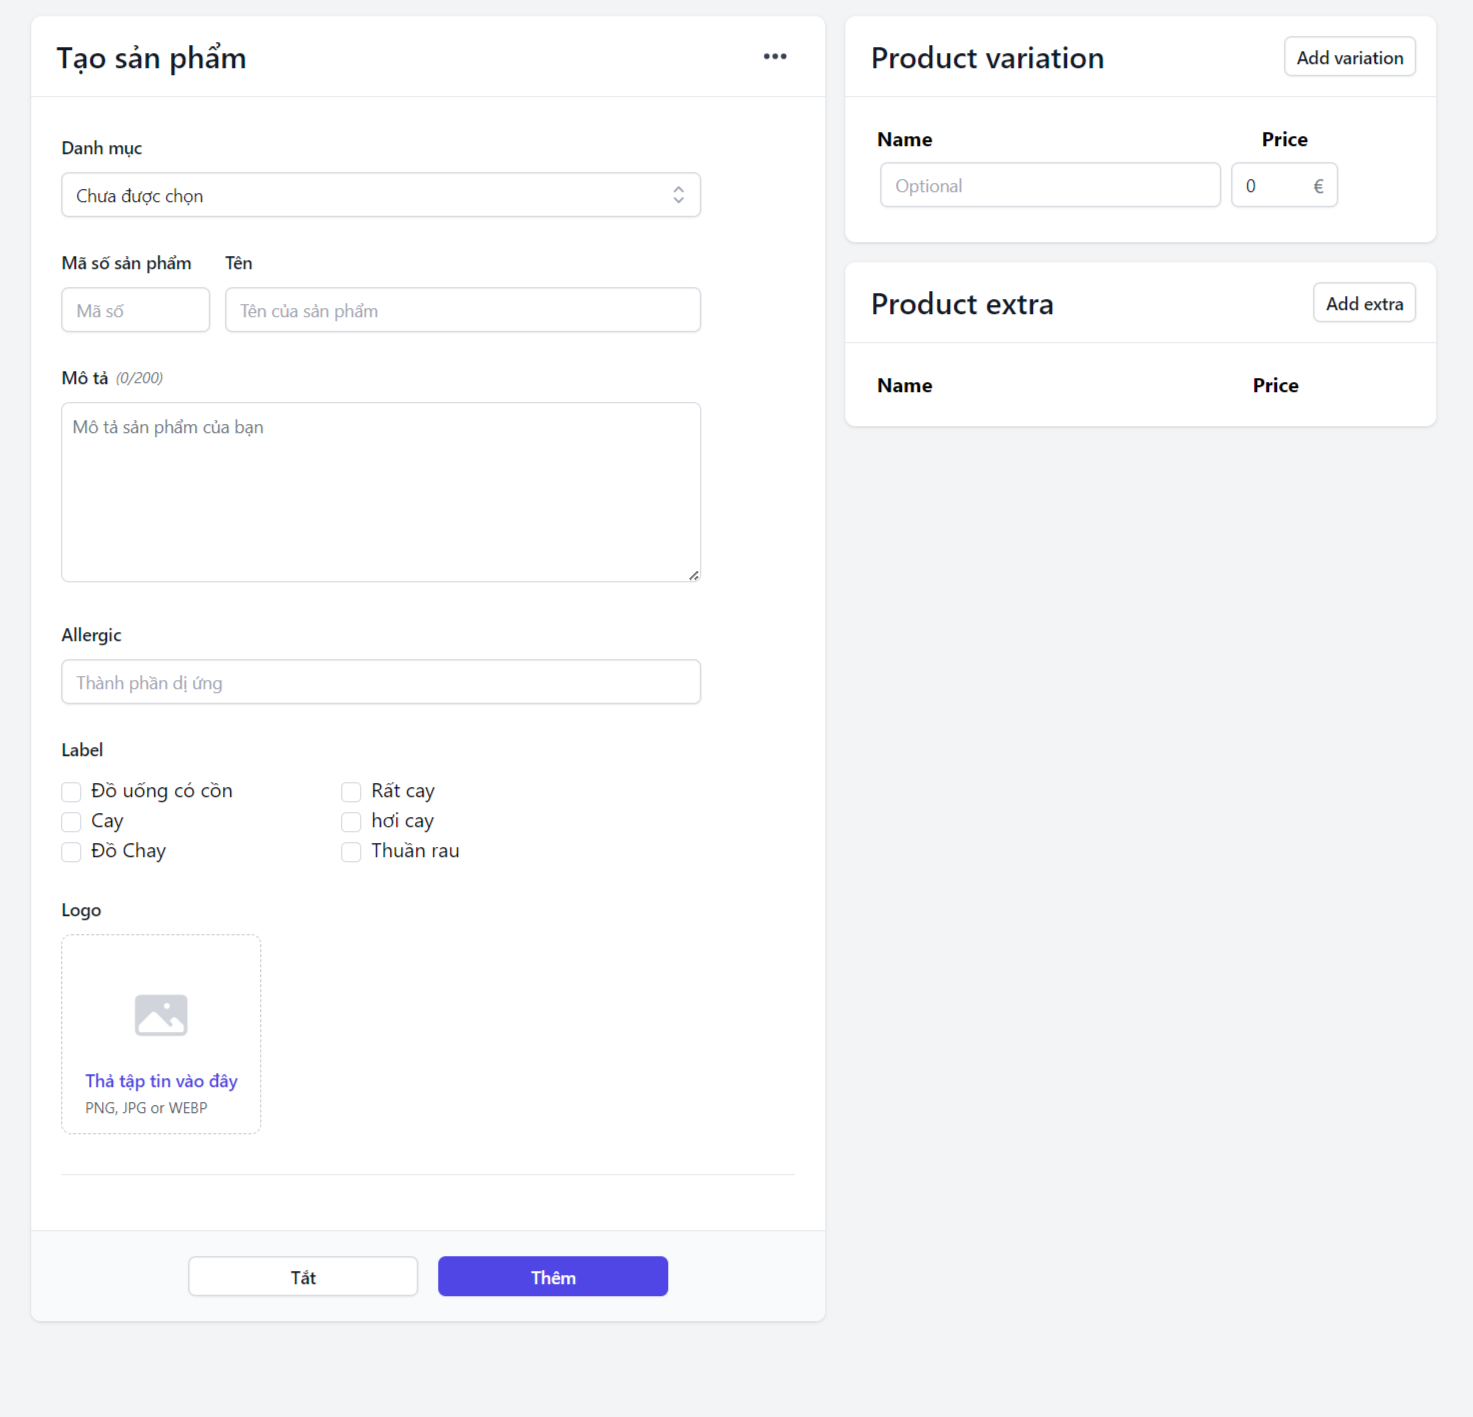The width and height of the screenshot is (1473, 1417).
Task: Toggle the Đồ Chay checkbox
Action: pos(71,852)
